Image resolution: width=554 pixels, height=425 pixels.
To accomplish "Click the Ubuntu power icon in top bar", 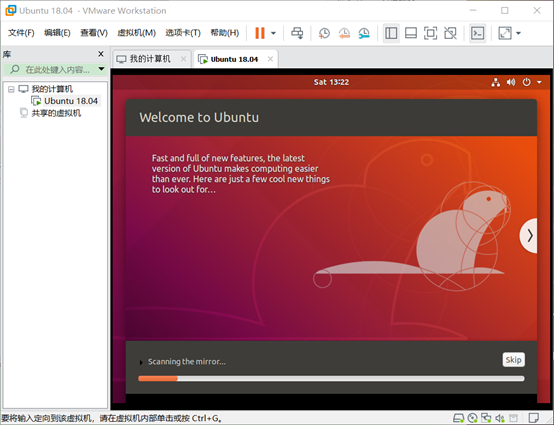I will pyautogui.click(x=526, y=82).
